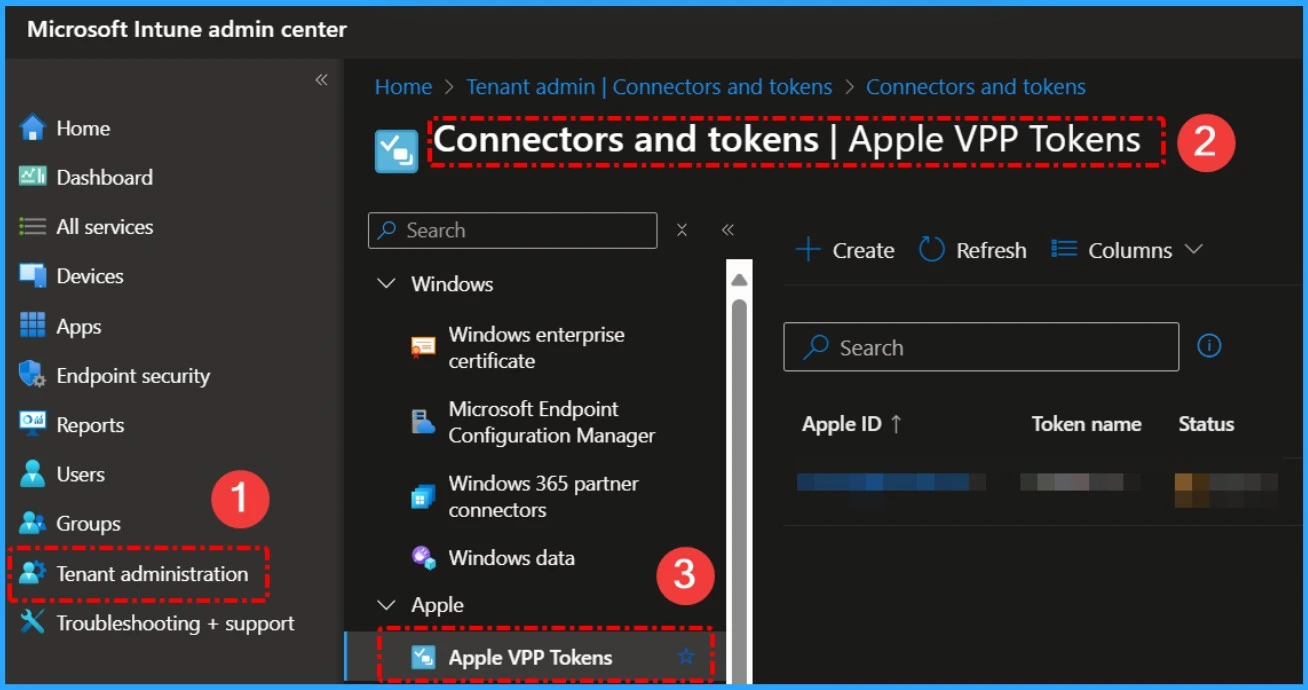This screenshot has height=690, width=1308.
Task: Open the Columns dropdown
Action: 1127,250
